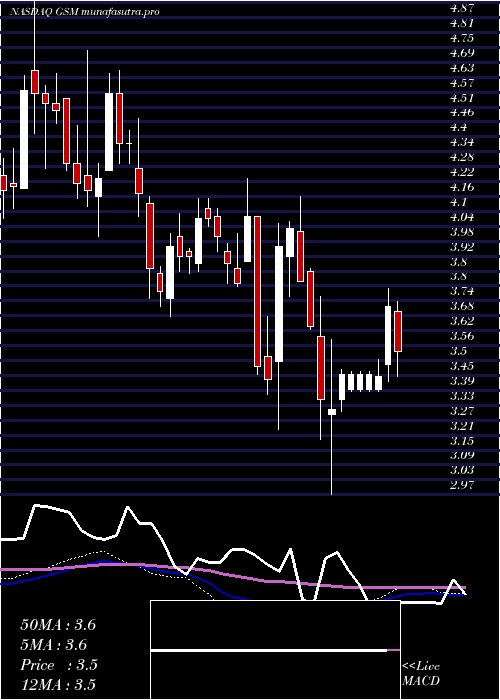Viewport: 500px width, 700px height.
Task: Click the 4.34 price axis label
Action: click(x=462, y=142)
